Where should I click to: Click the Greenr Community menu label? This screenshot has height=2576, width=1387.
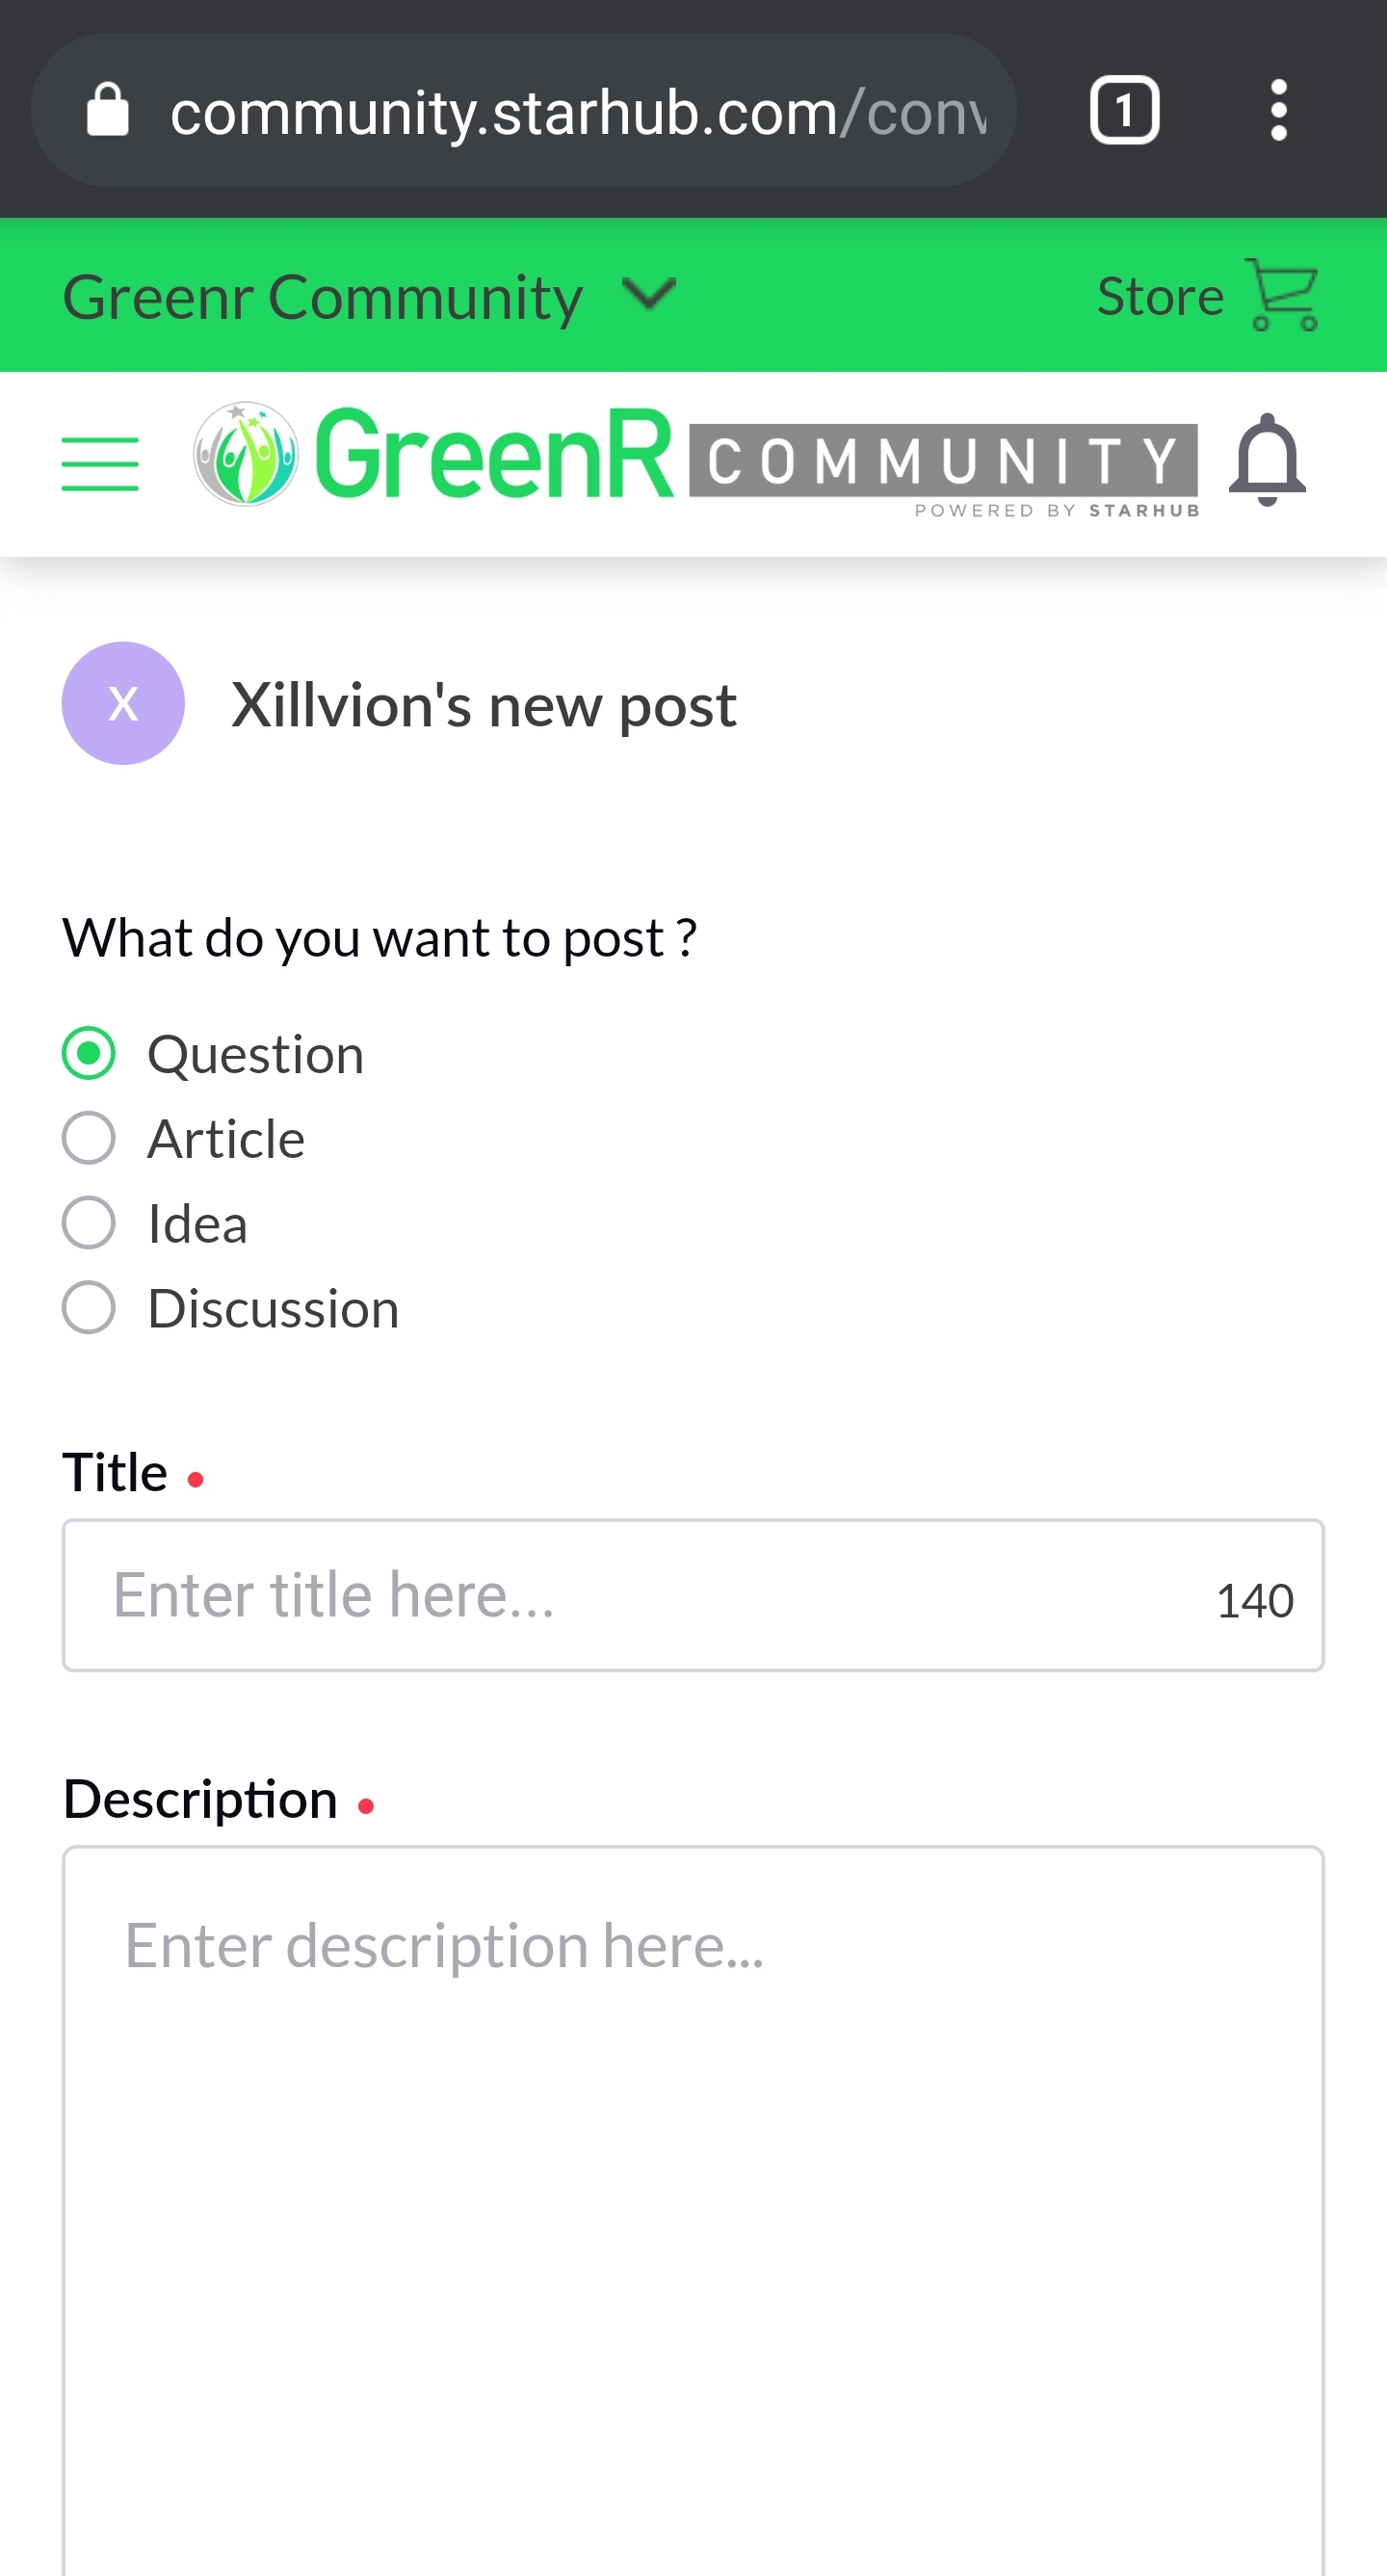(x=322, y=297)
